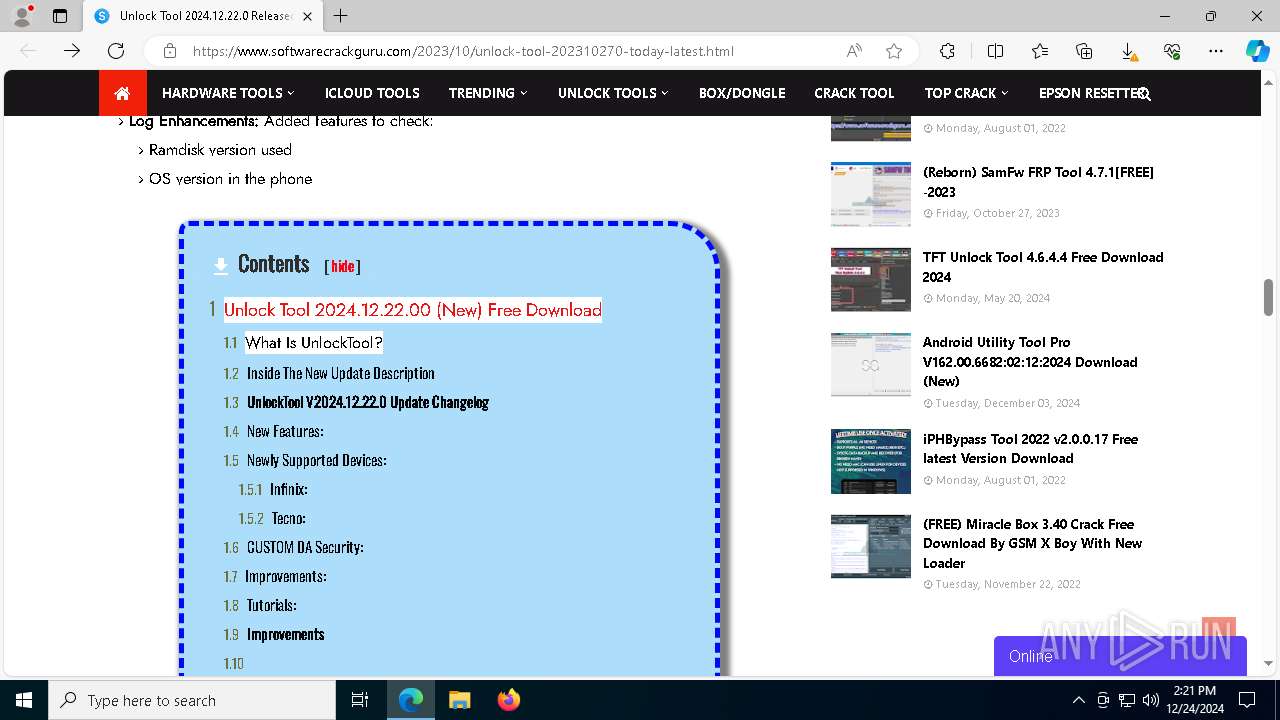Click the Miracle Box thumbnail image
Viewport: 1280px width, 720px height.
pyautogui.click(x=870, y=546)
